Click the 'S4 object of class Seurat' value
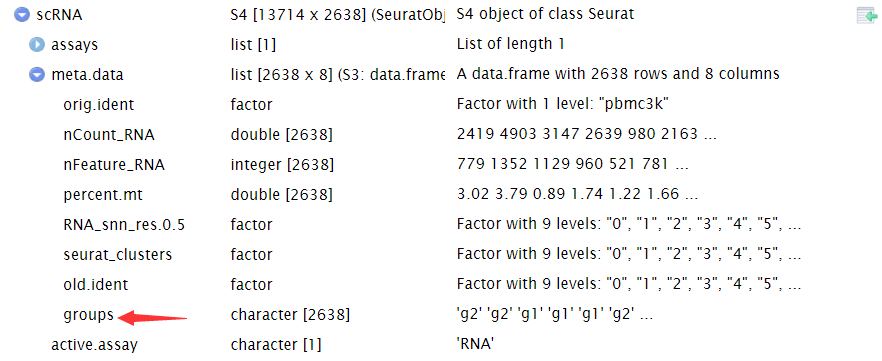 [545, 14]
